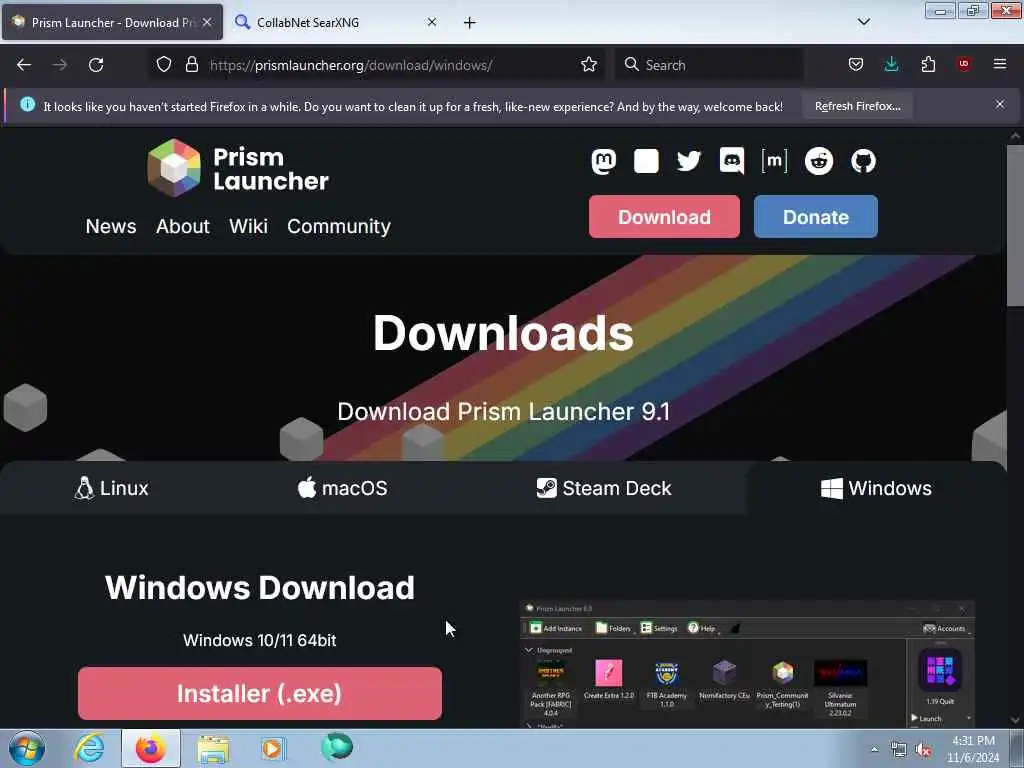This screenshot has height=768, width=1024.
Task: Open Windows Explorer folder in the taskbar
Action: click(213, 749)
